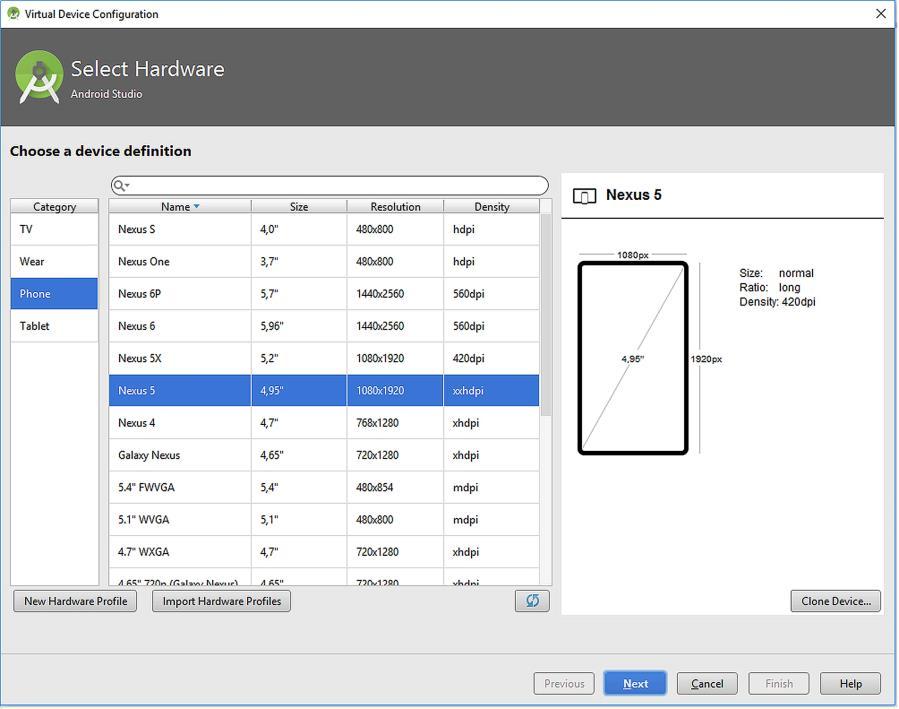Click the Size column header
This screenshot has width=899, height=709.
point(299,206)
